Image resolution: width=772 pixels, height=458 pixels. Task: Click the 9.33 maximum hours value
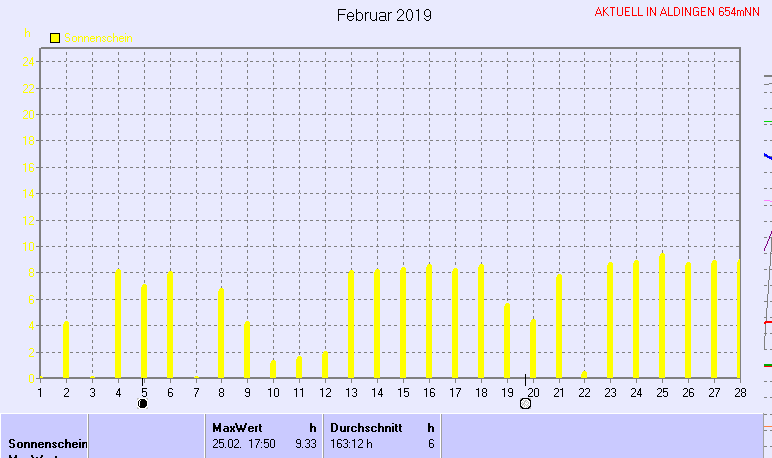tap(305, 443)
